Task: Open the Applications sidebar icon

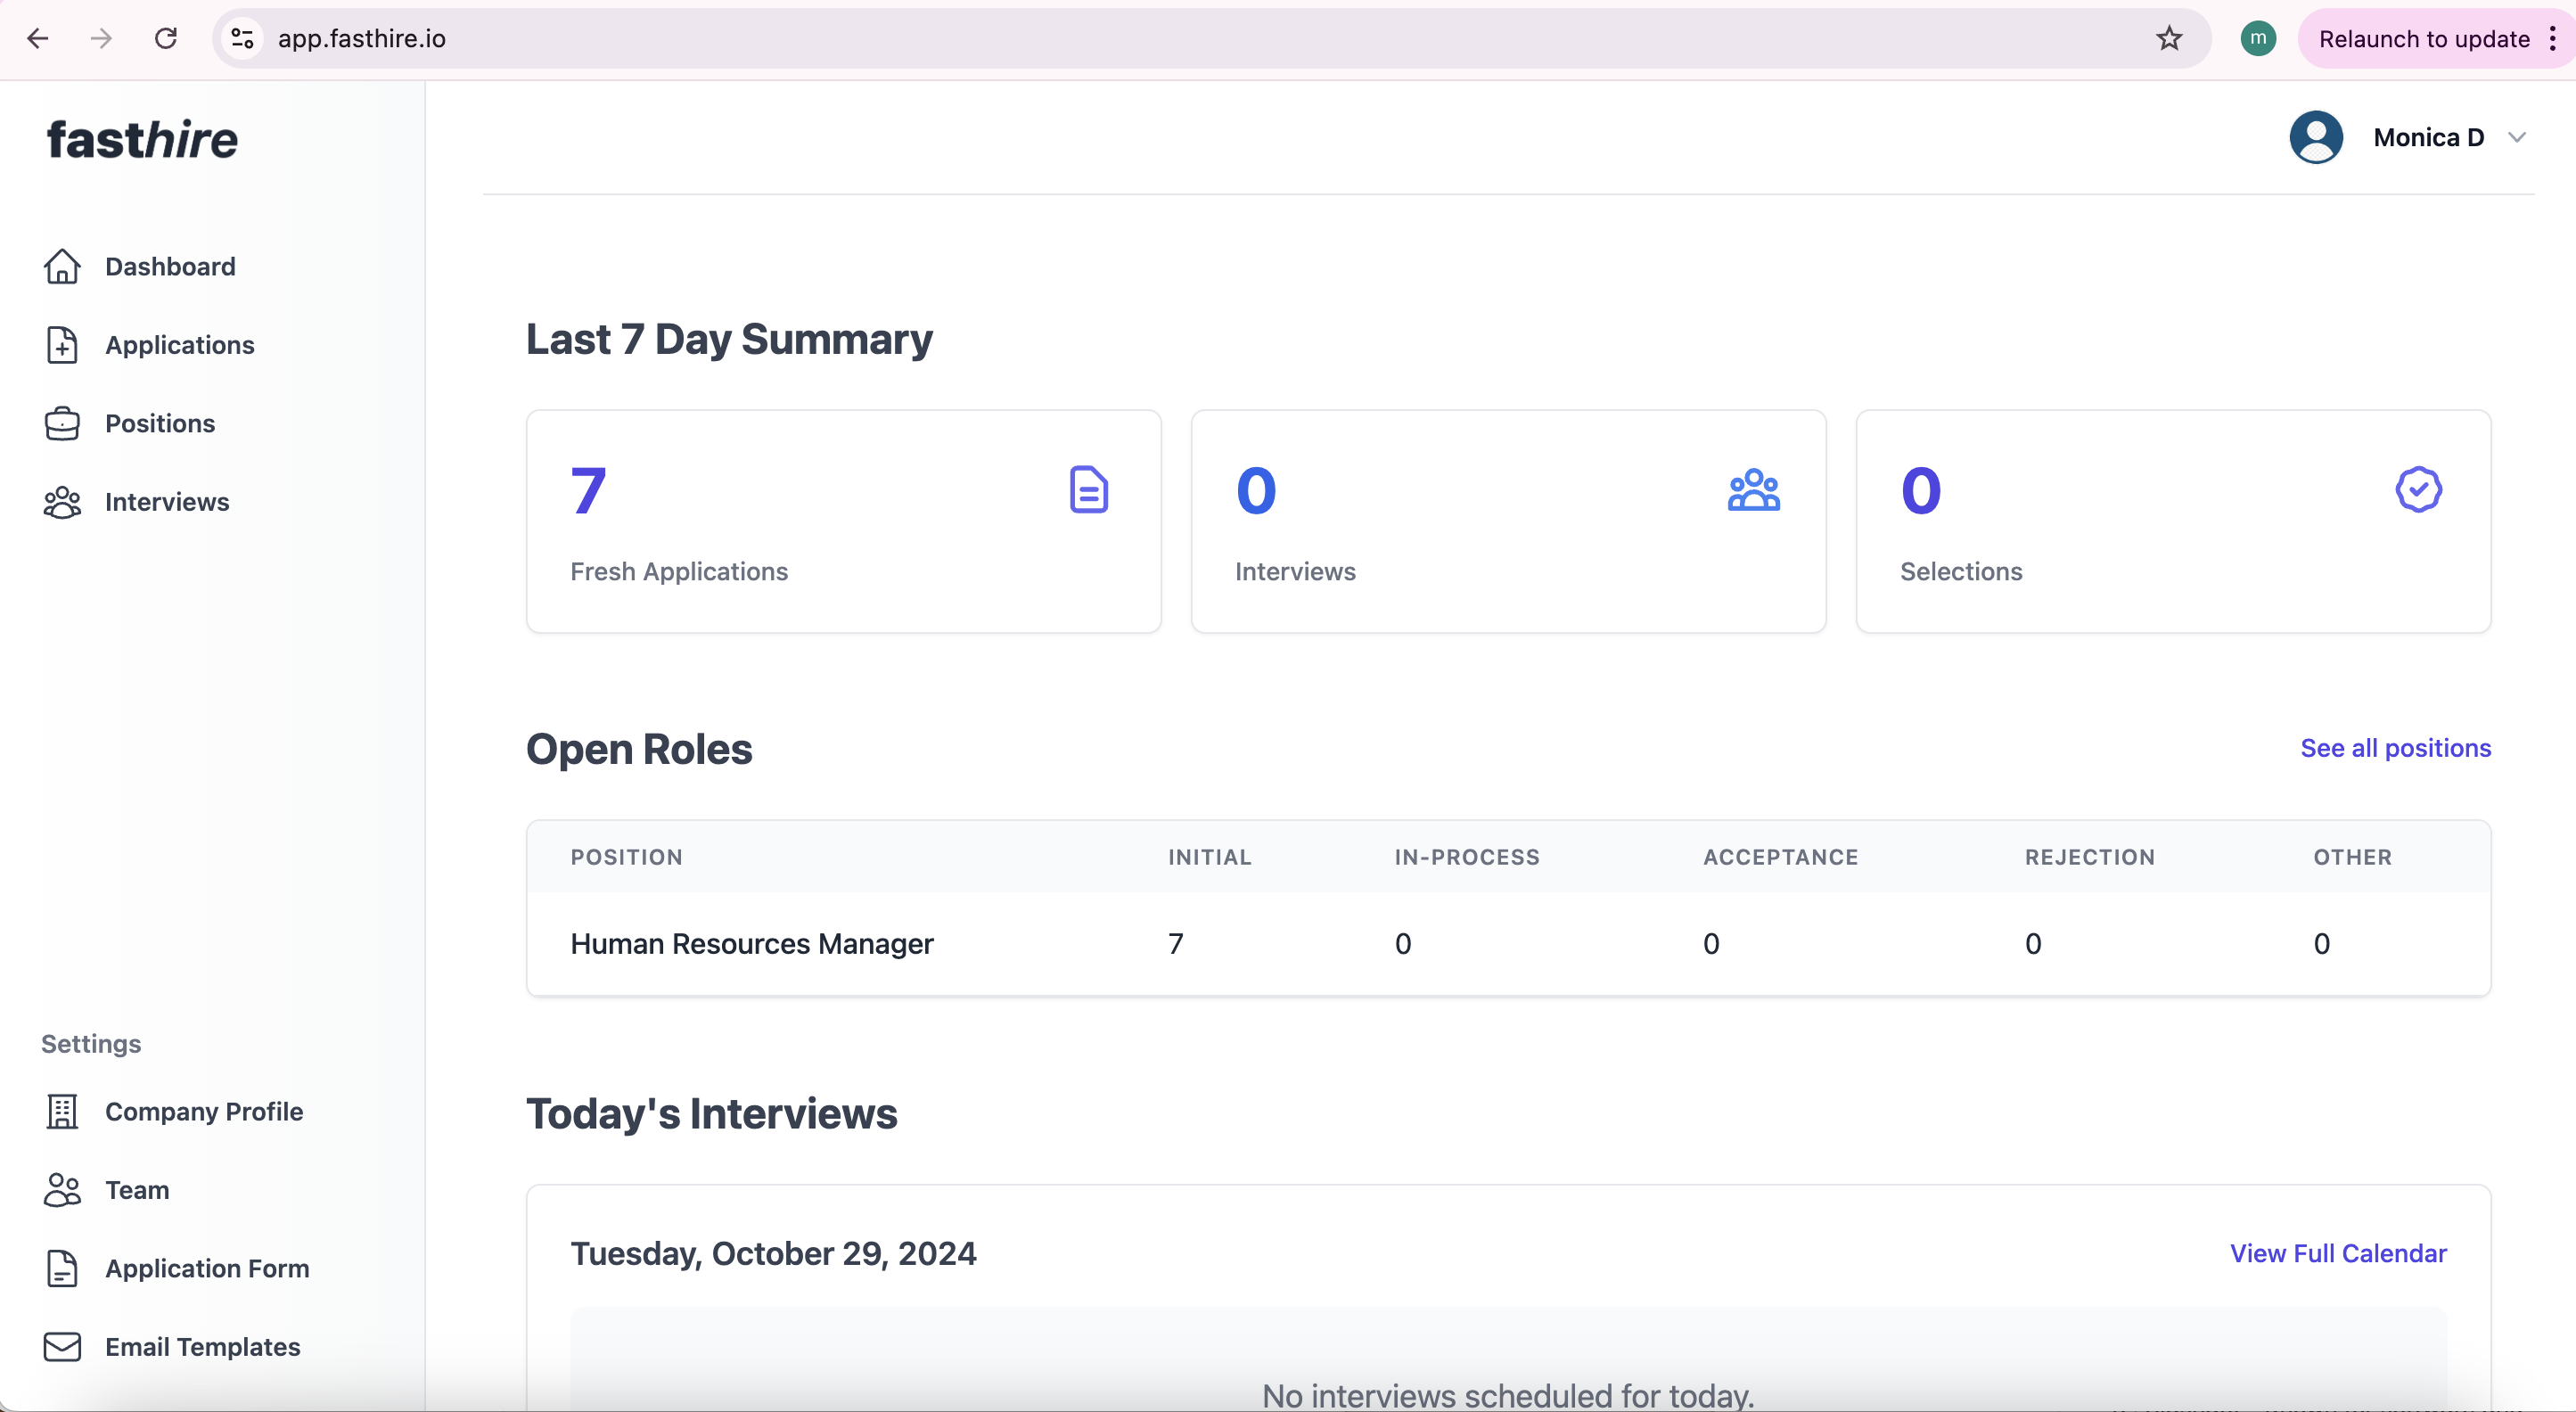Action: click(62, 345)
